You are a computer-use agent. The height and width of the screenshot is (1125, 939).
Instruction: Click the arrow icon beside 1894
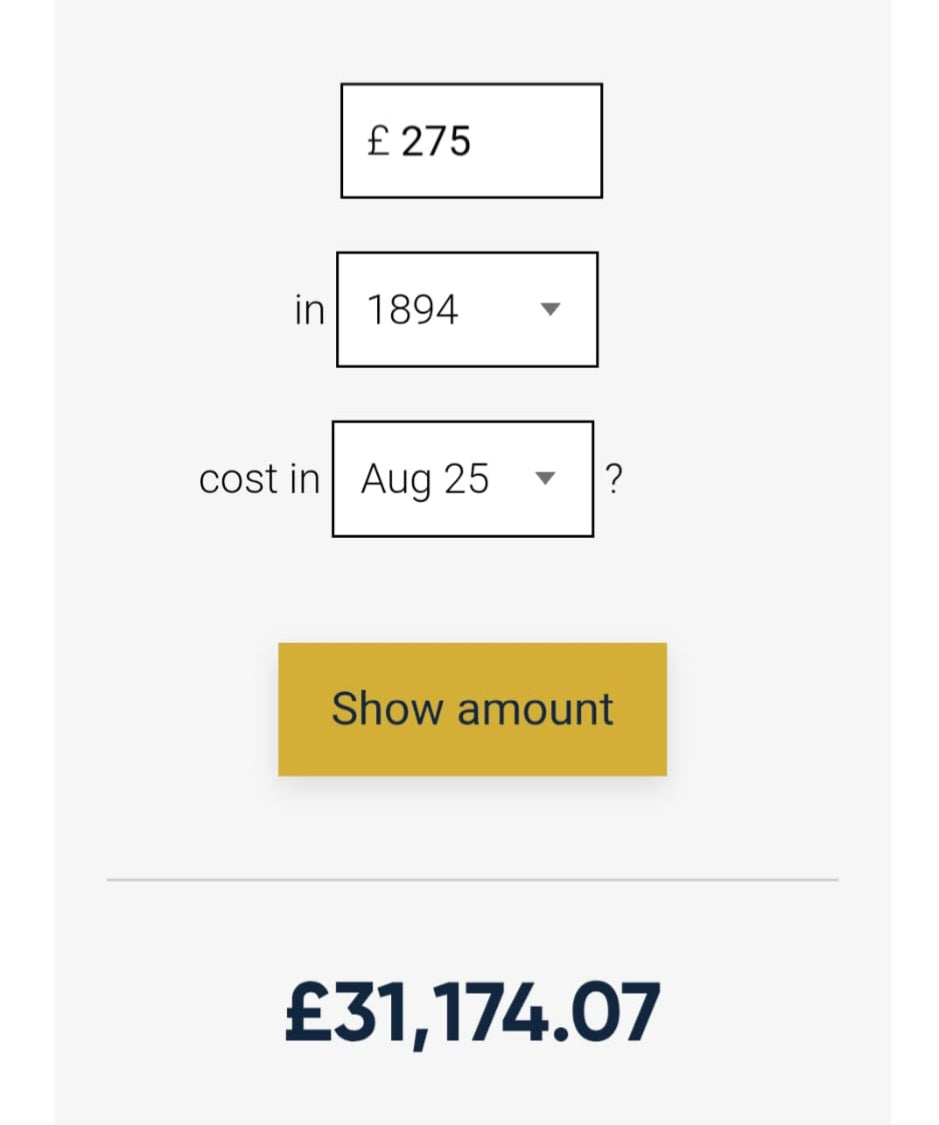pyautogui.click(x=550, y=310)
